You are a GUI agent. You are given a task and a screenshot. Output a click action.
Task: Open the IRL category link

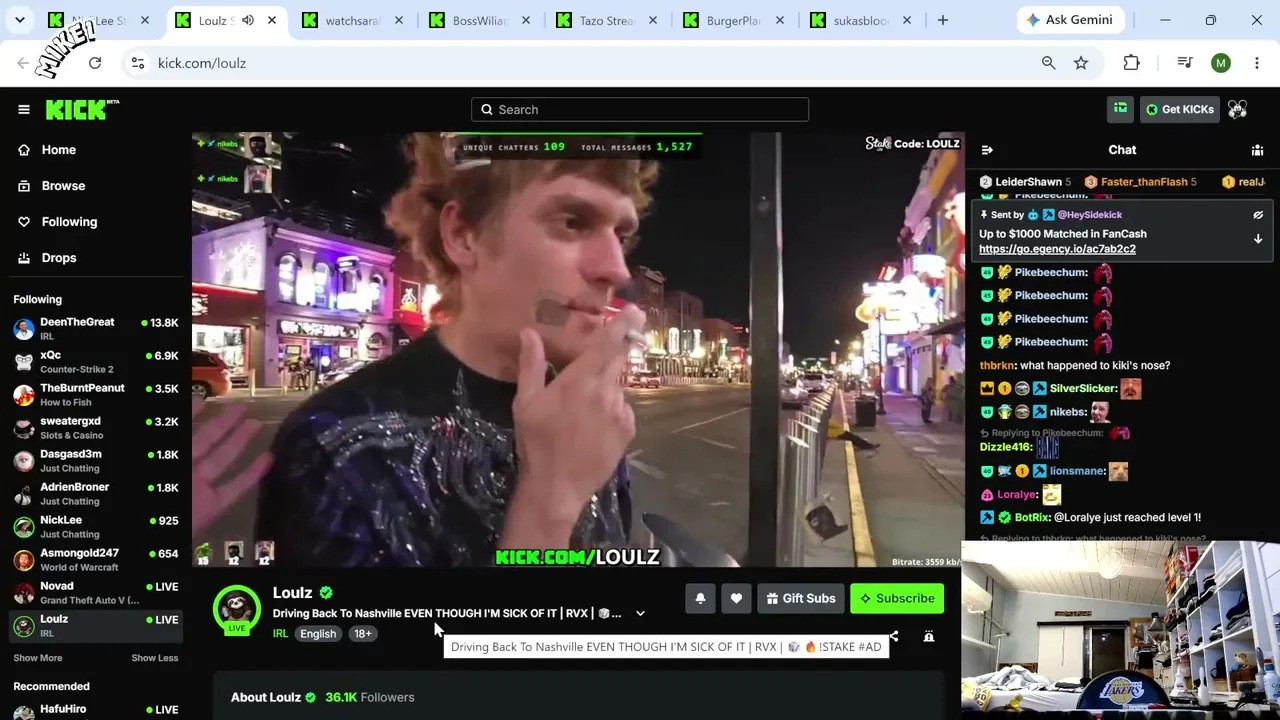coord(280,634)
